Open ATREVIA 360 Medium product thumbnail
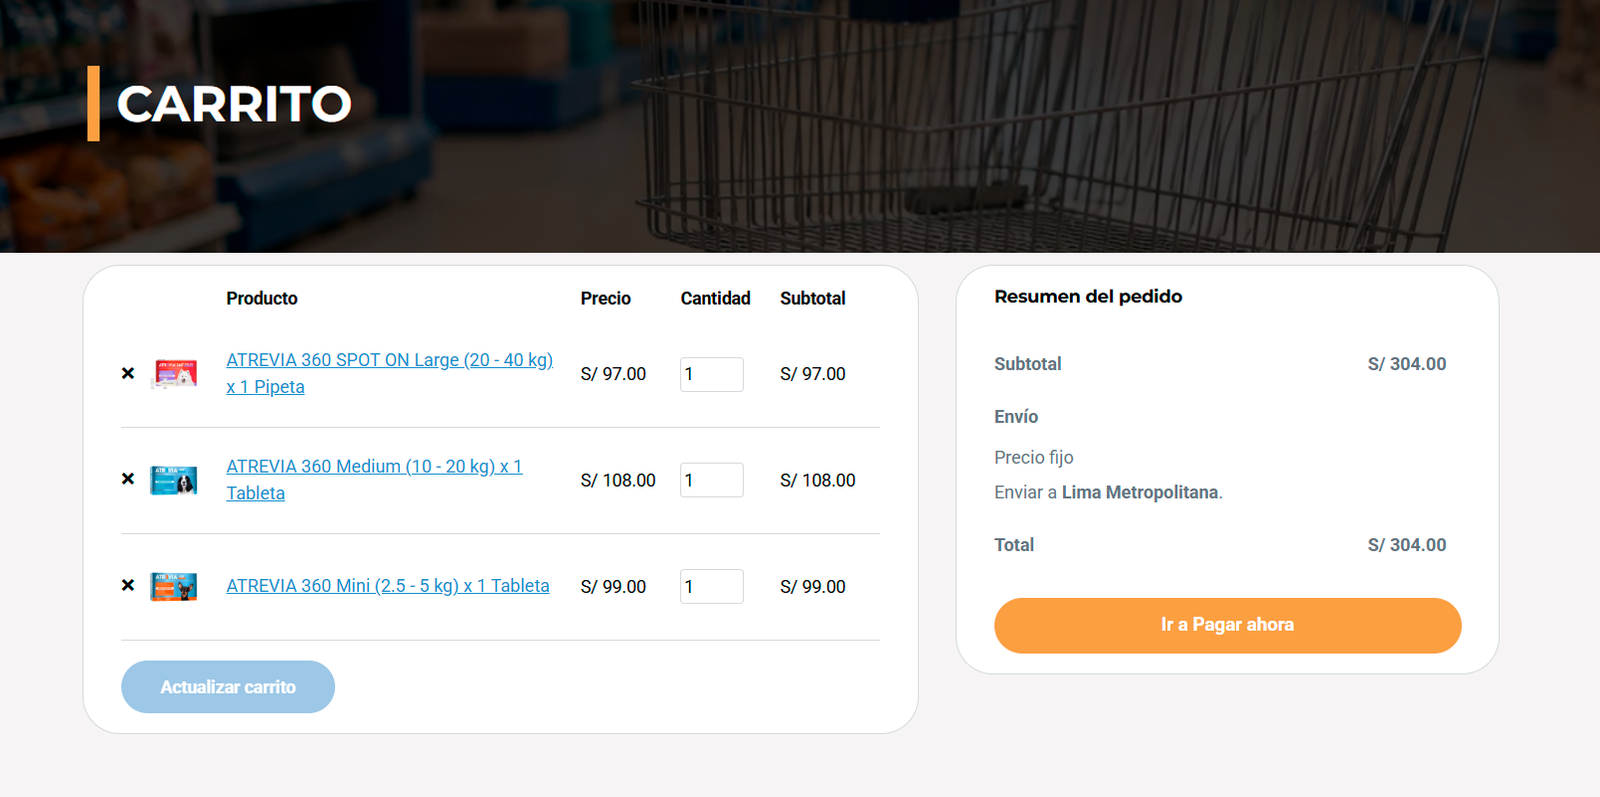The width and height of the screenshot is (1600, 797). point(174,480)
